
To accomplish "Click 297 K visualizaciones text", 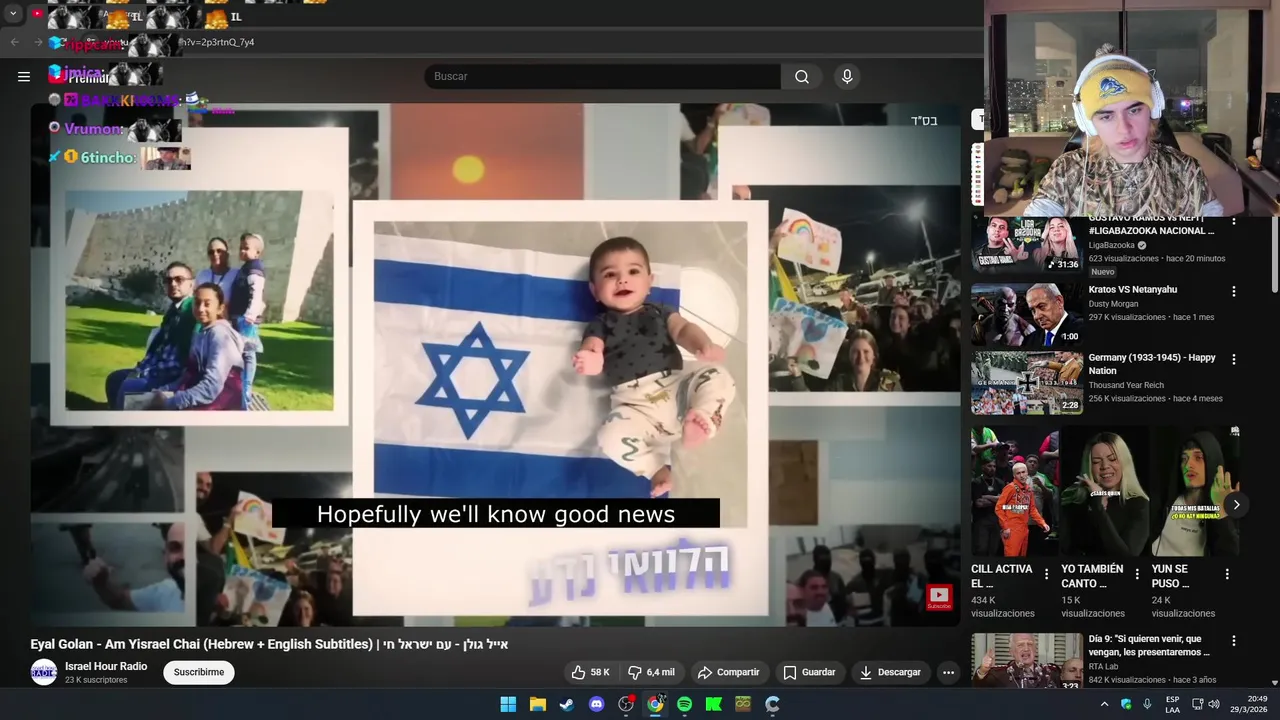I will point(1127,317).
